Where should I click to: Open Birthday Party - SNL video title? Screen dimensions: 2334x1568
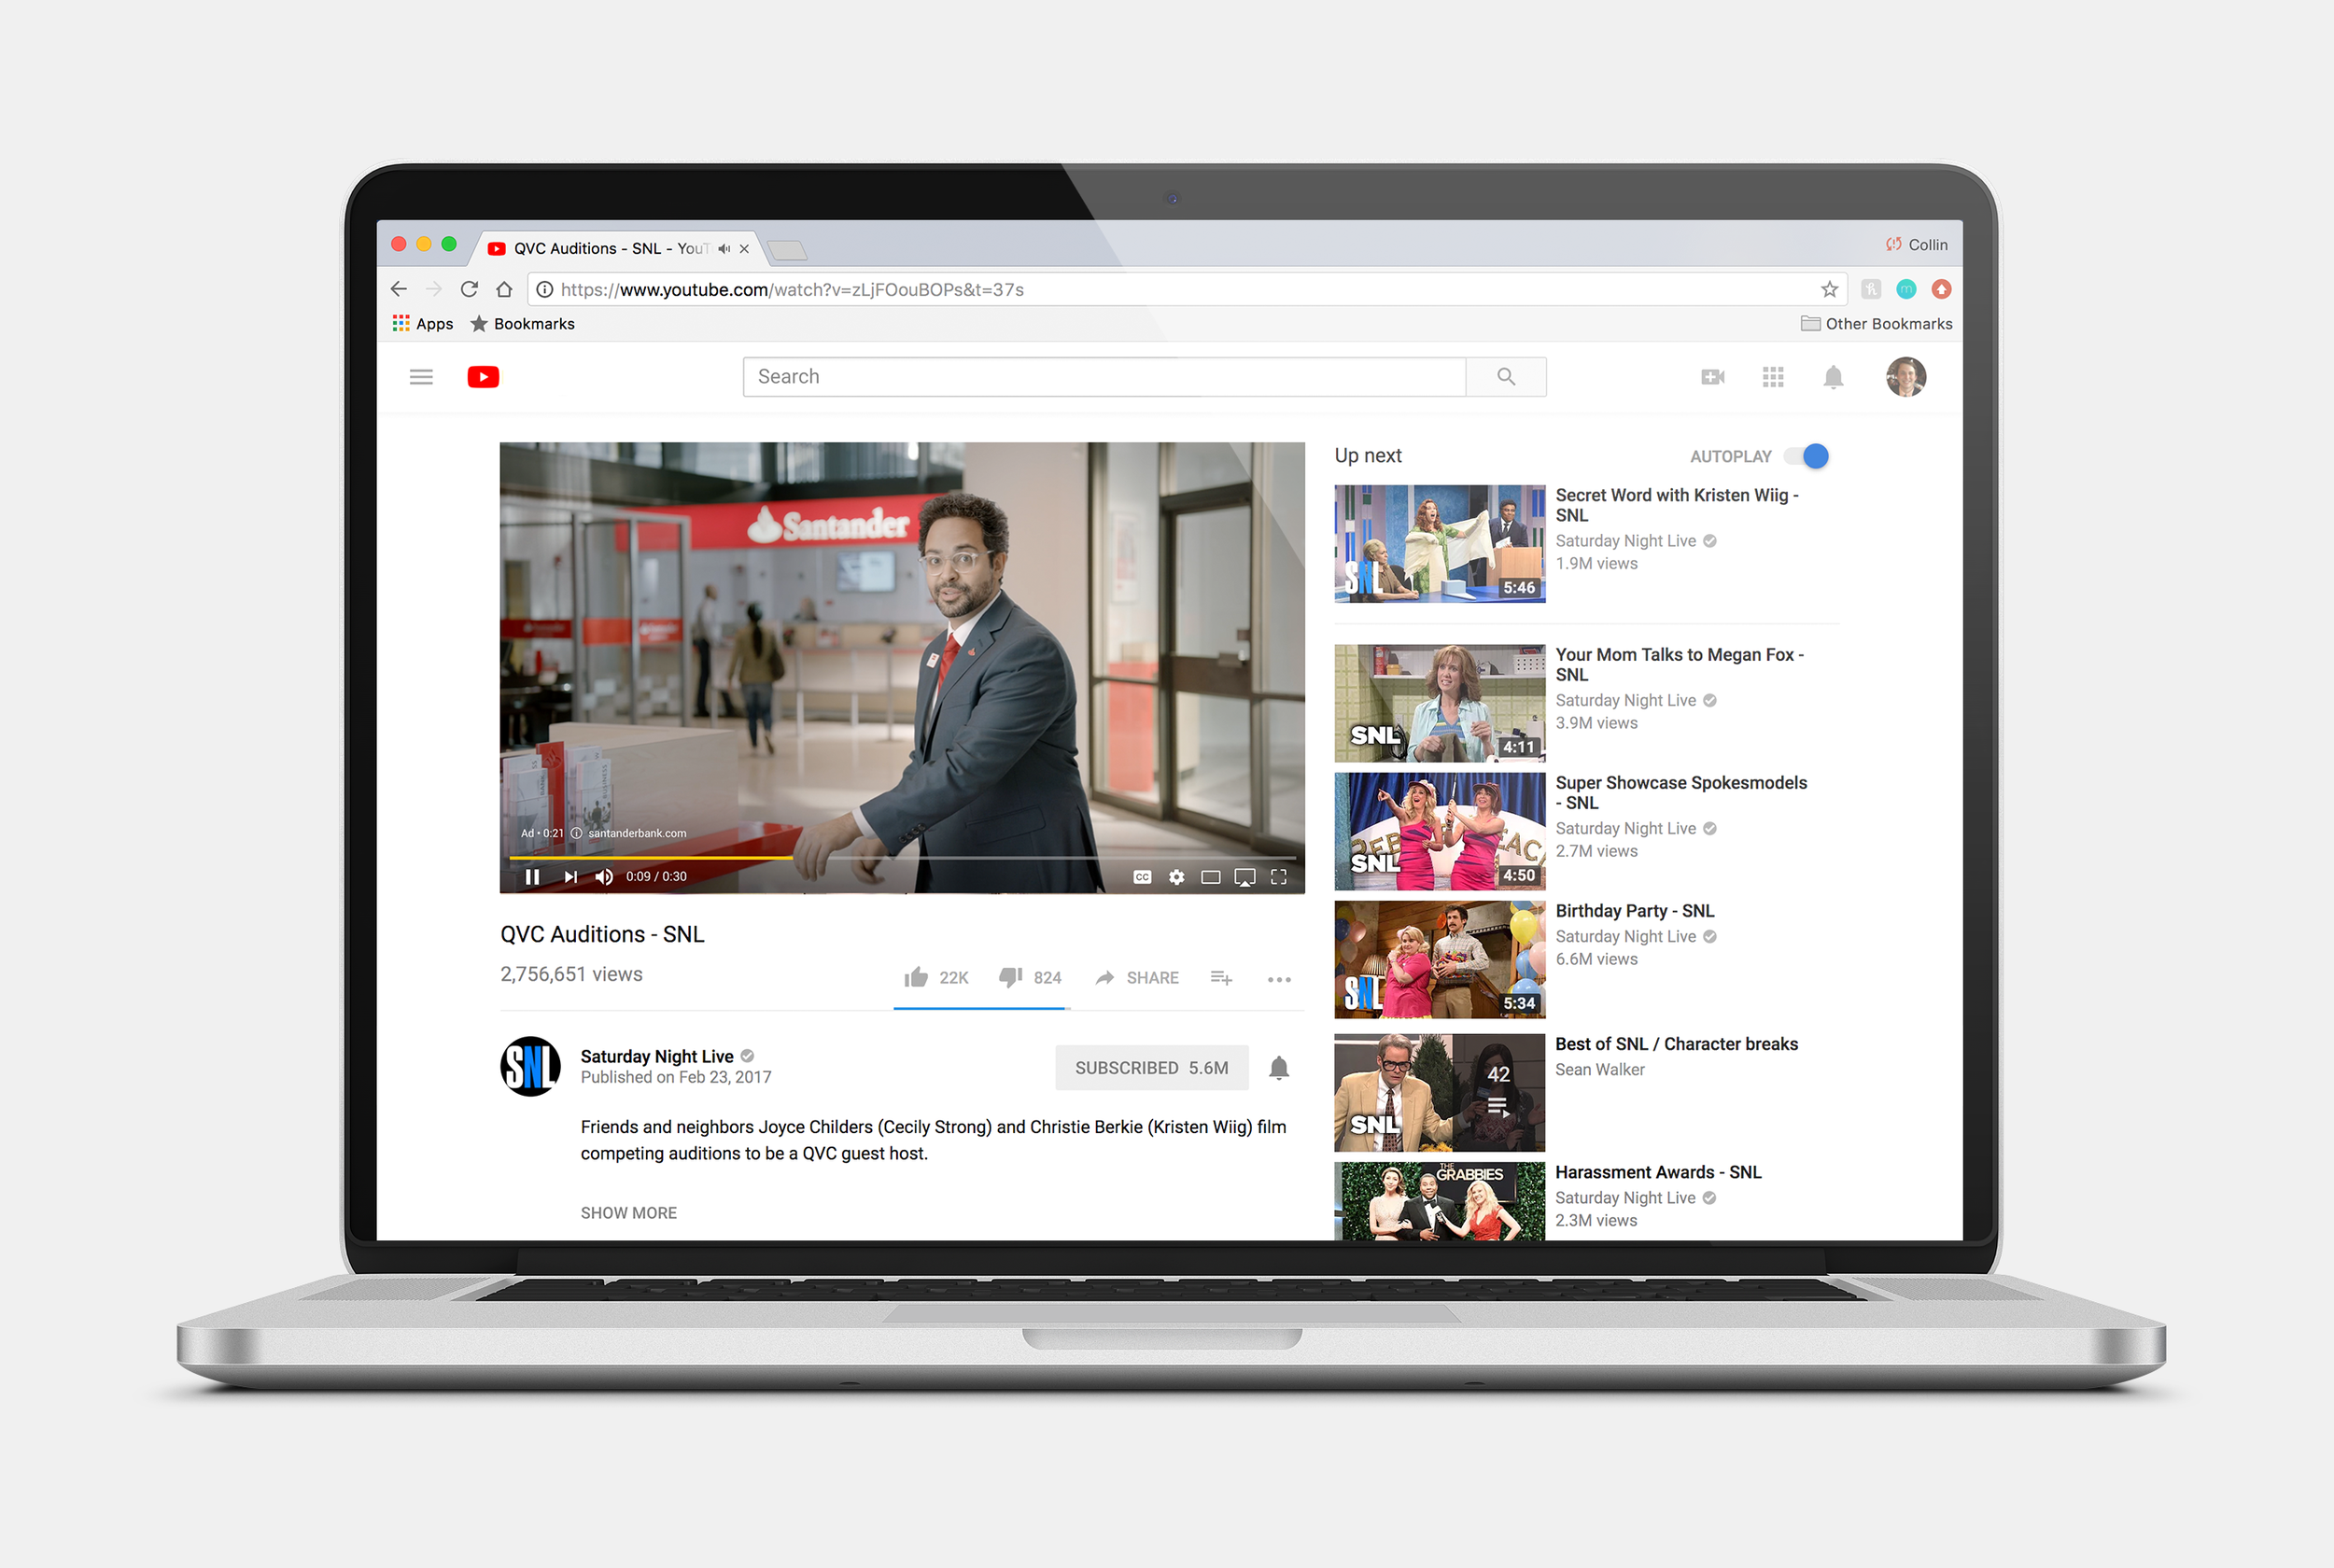pyautogui.click(x=1634, y=910)
